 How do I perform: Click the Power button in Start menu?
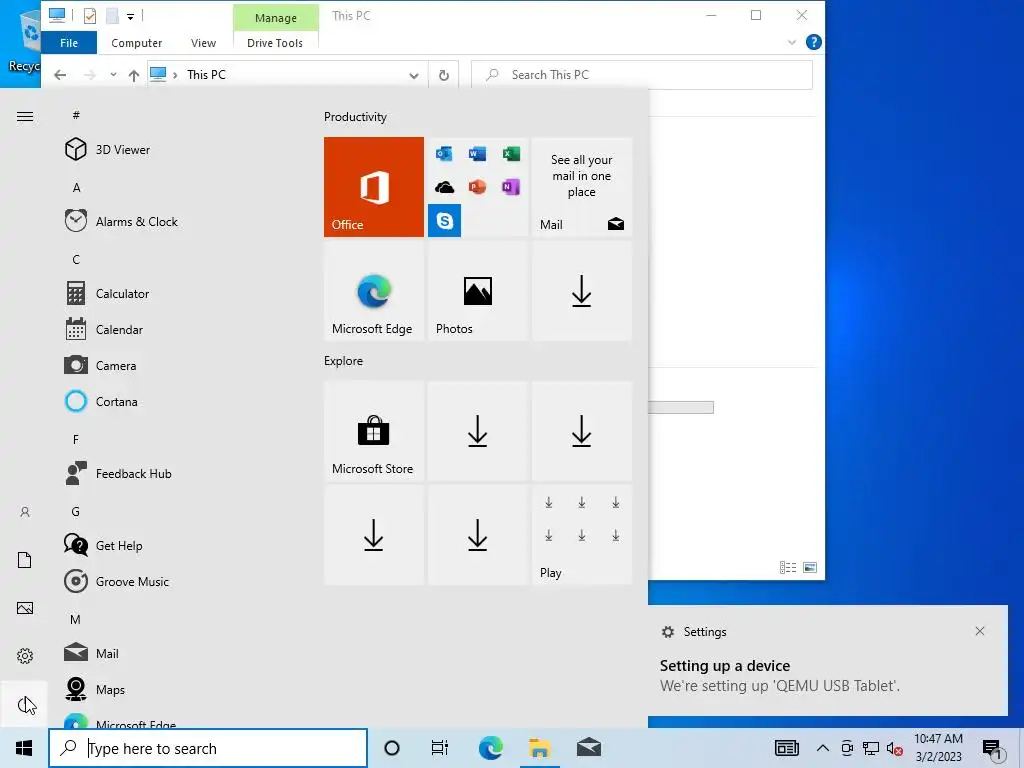click(x=25, y=705)
